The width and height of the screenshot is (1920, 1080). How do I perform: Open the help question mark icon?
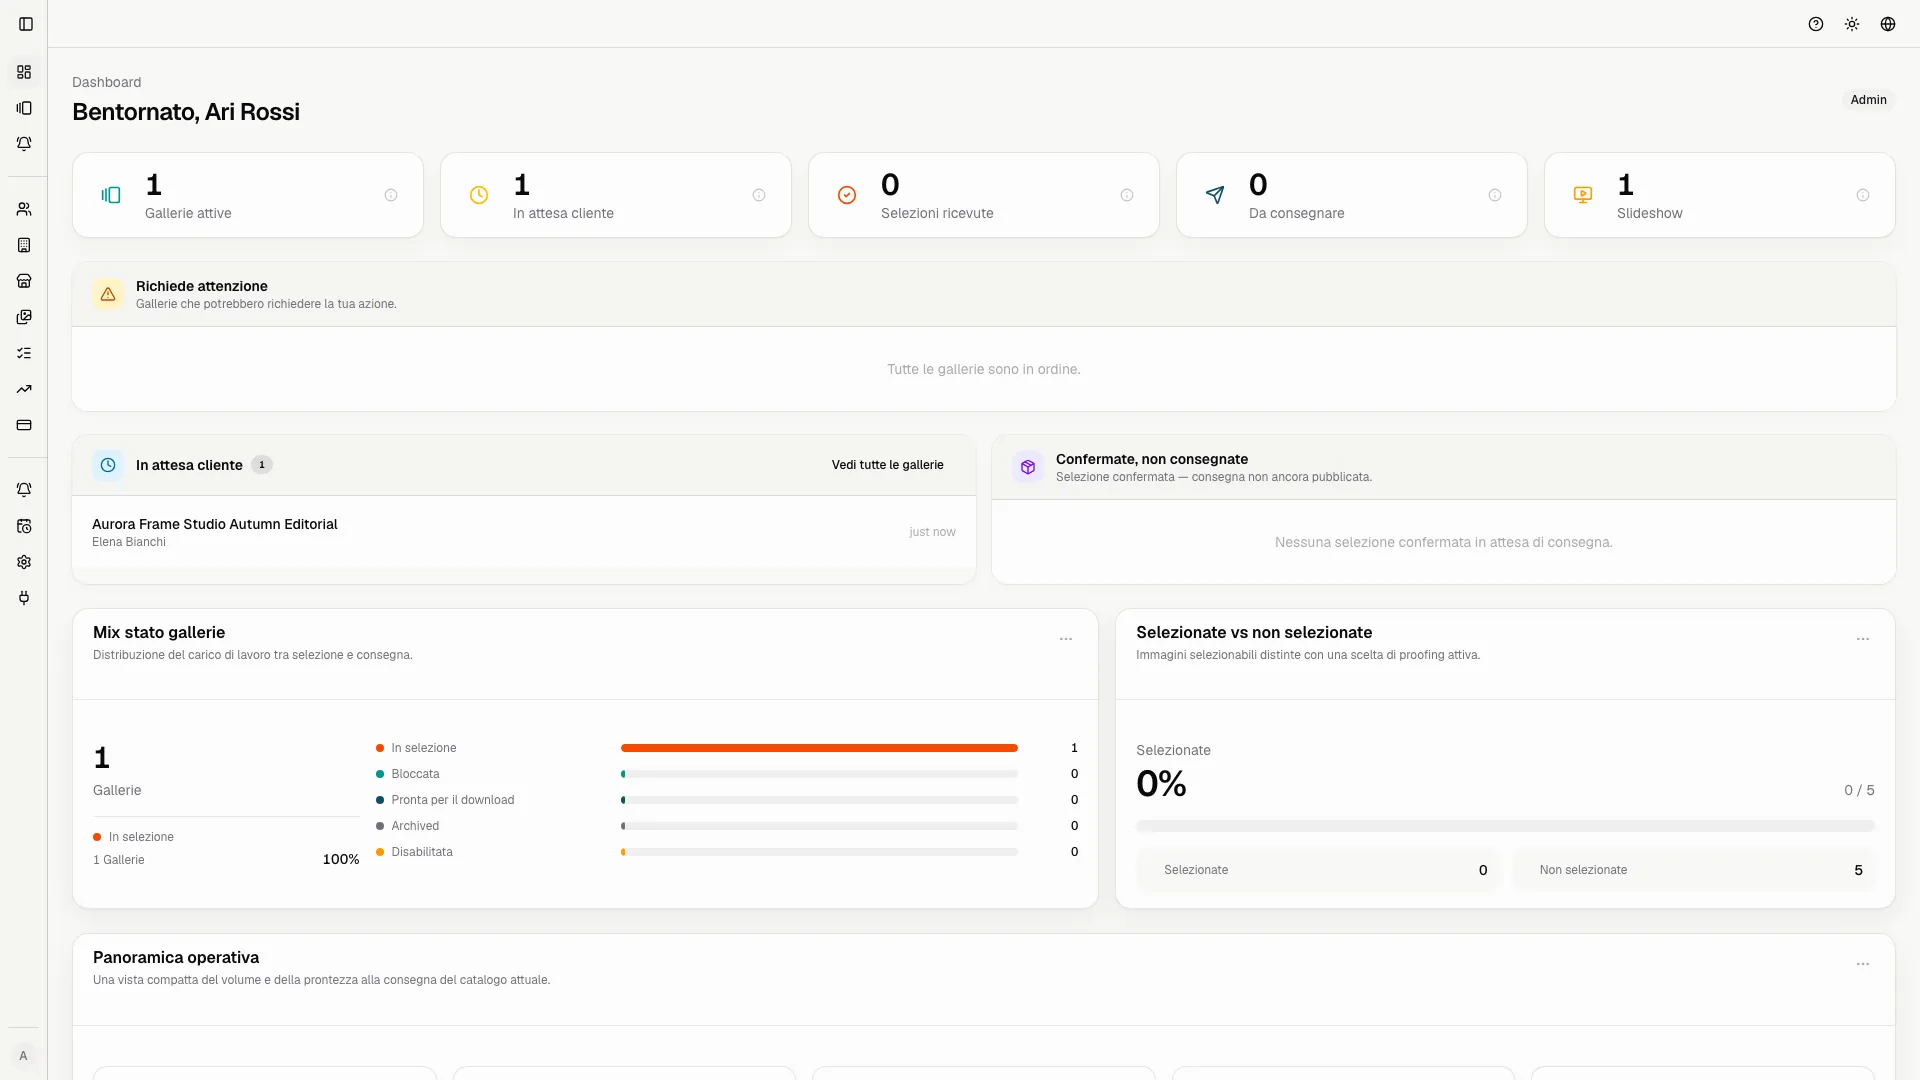point(1816,24)
